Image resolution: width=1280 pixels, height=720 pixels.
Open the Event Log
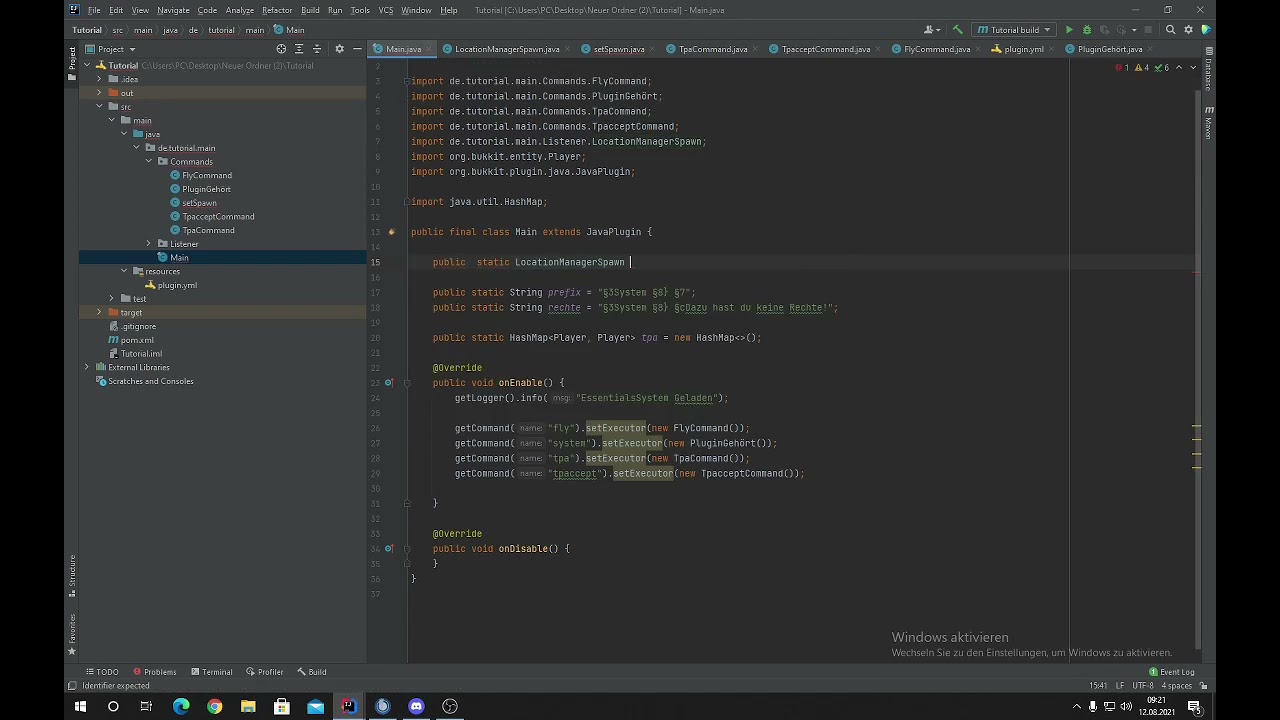(x=1172, y=672)
